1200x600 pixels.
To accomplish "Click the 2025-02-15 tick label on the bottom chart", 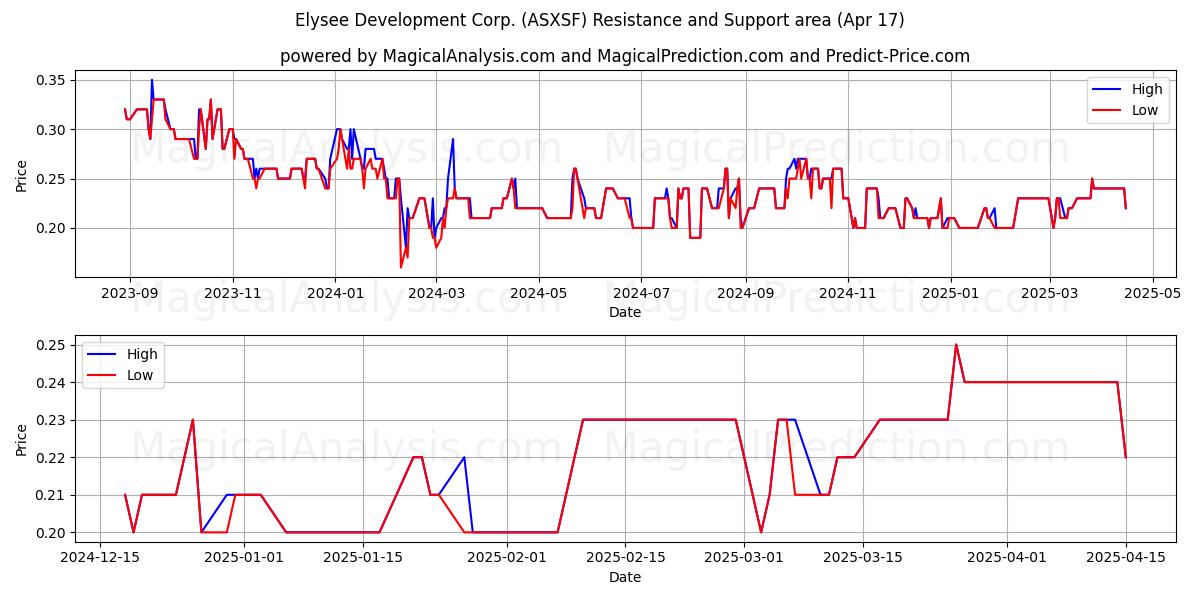I will (x=625, y=559).
